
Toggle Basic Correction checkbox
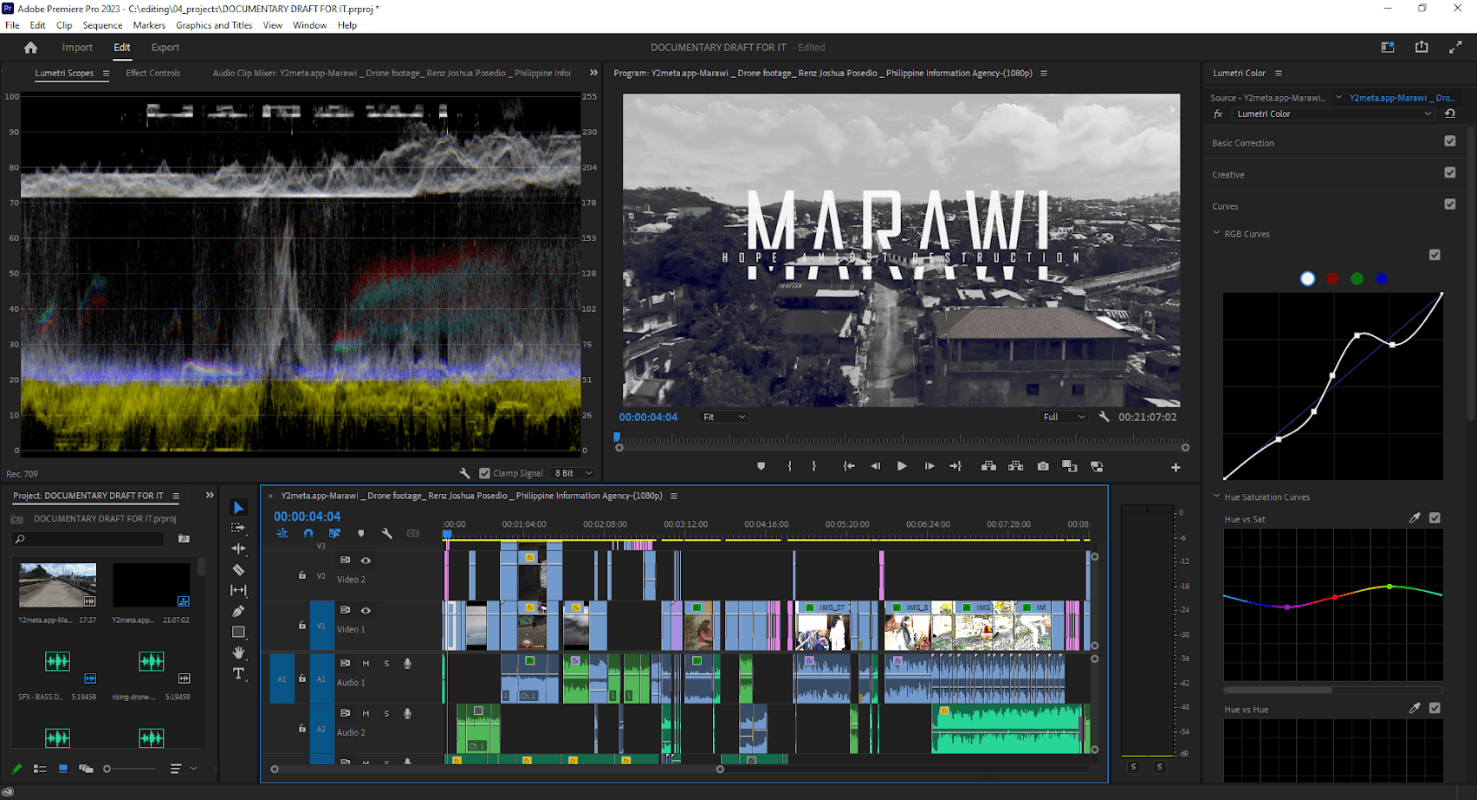(x=1450, y=142)
